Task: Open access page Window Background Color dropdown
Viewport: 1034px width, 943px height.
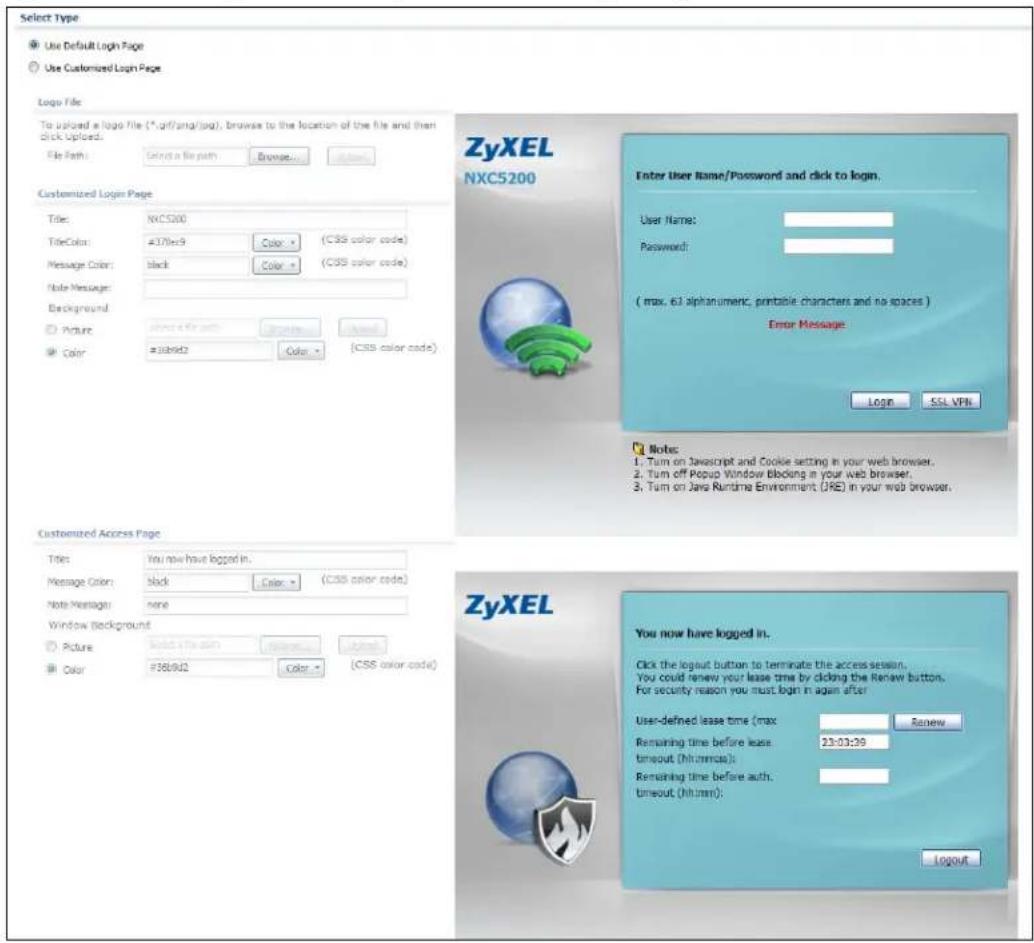Action: coord(301,668)
